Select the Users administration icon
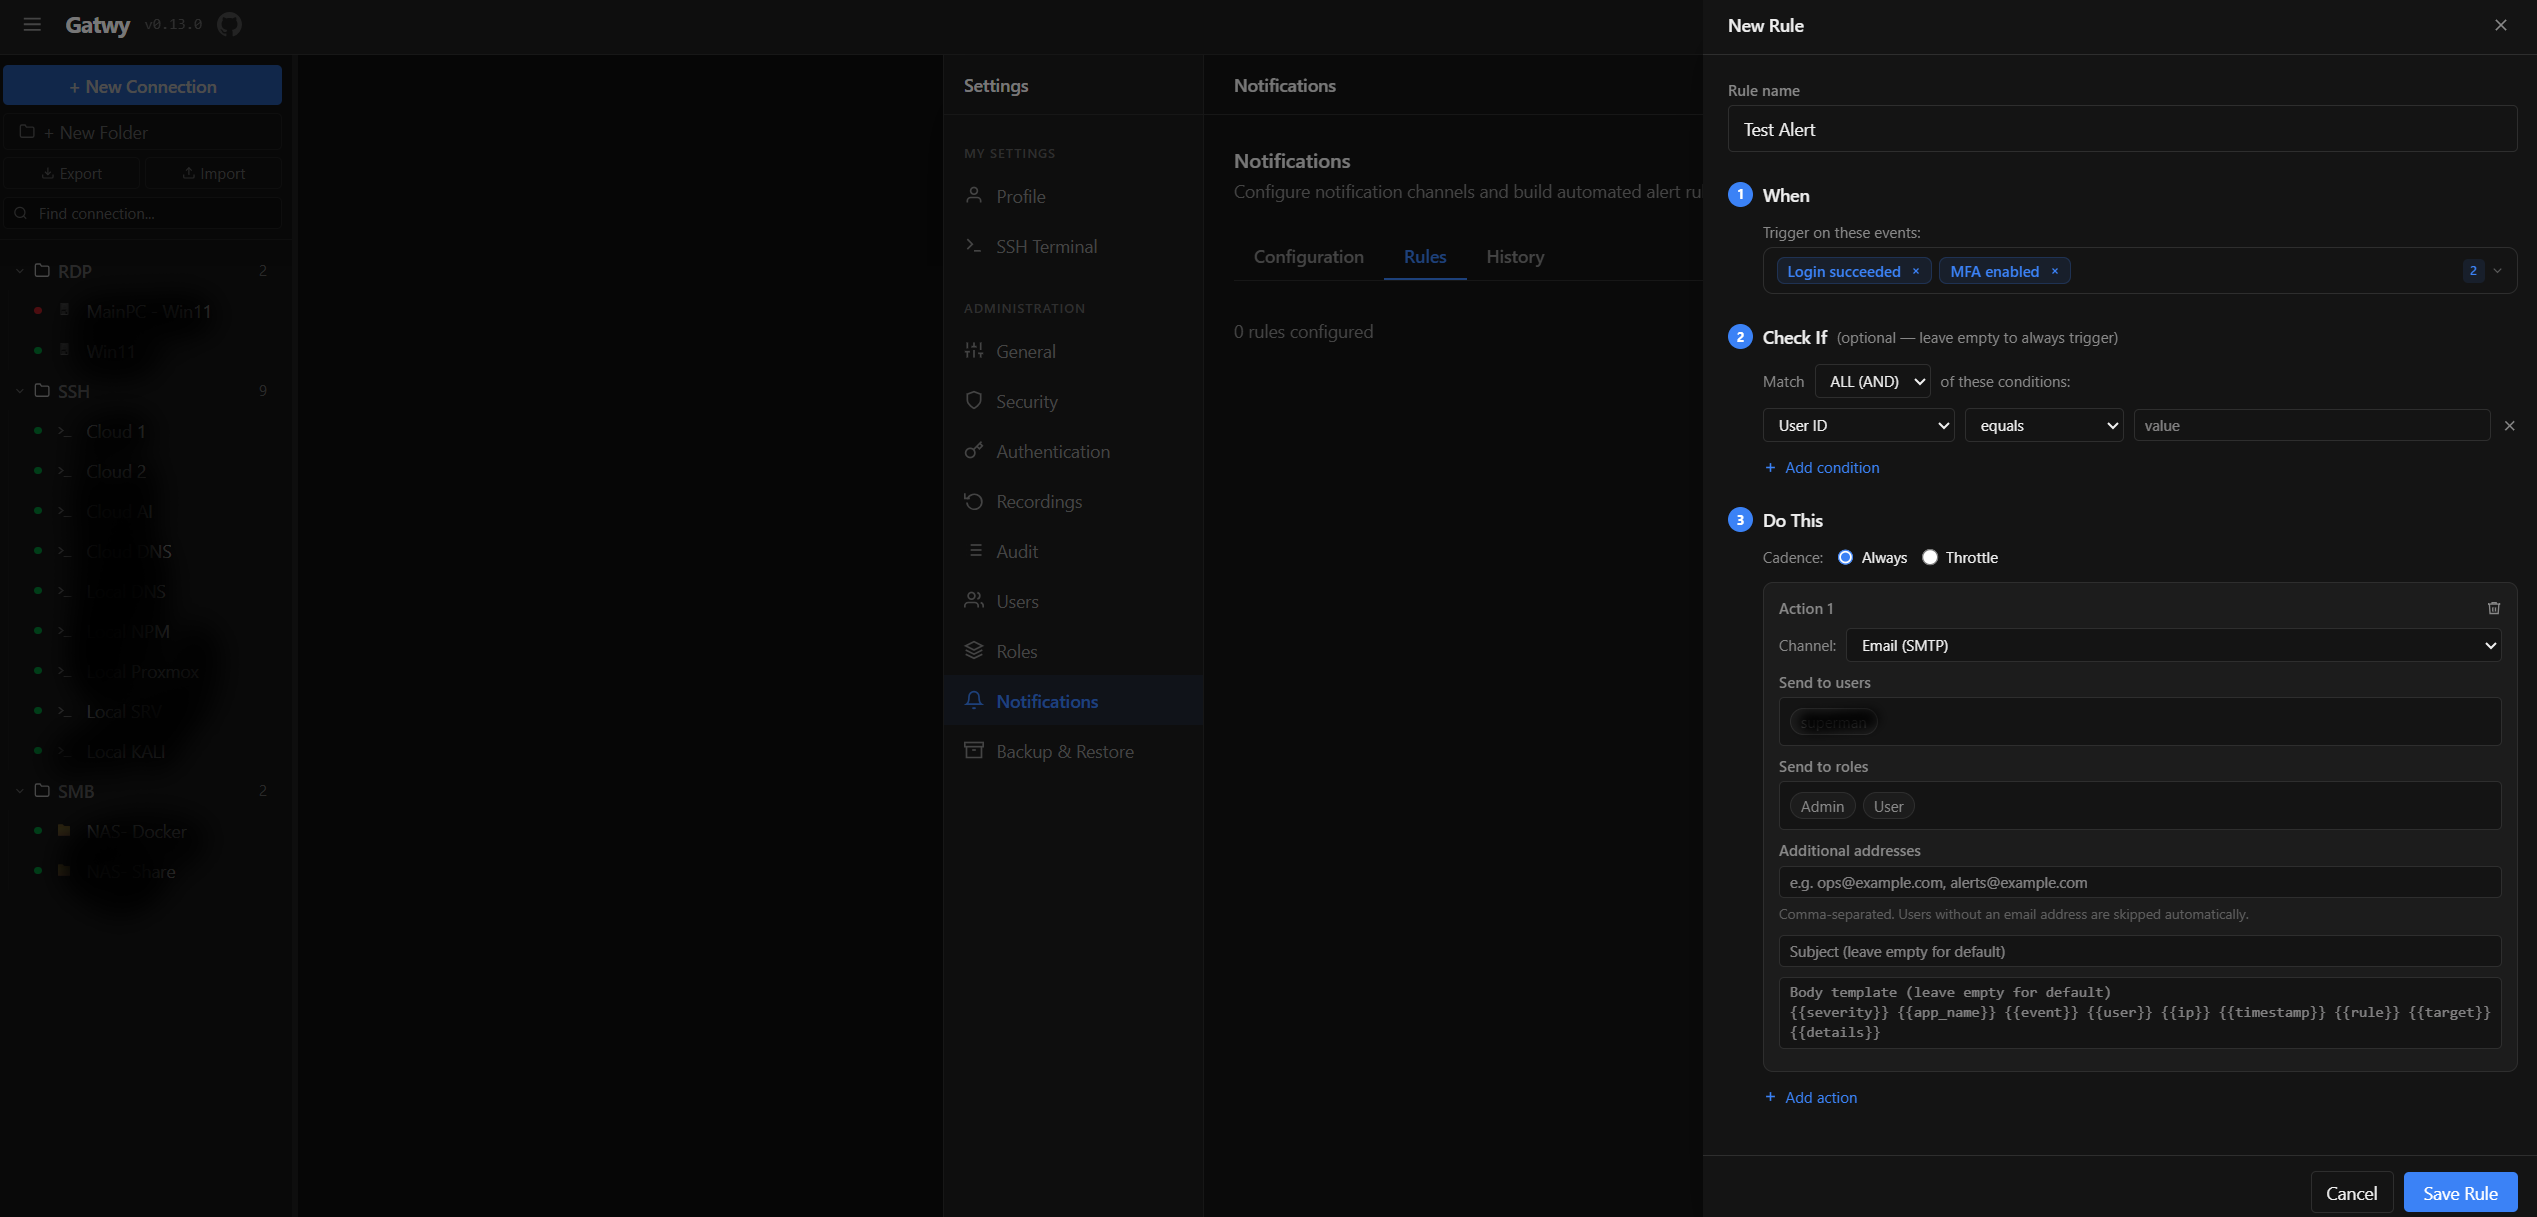Viewport: 2537px width, 1217px height. (x=974, y=601)
